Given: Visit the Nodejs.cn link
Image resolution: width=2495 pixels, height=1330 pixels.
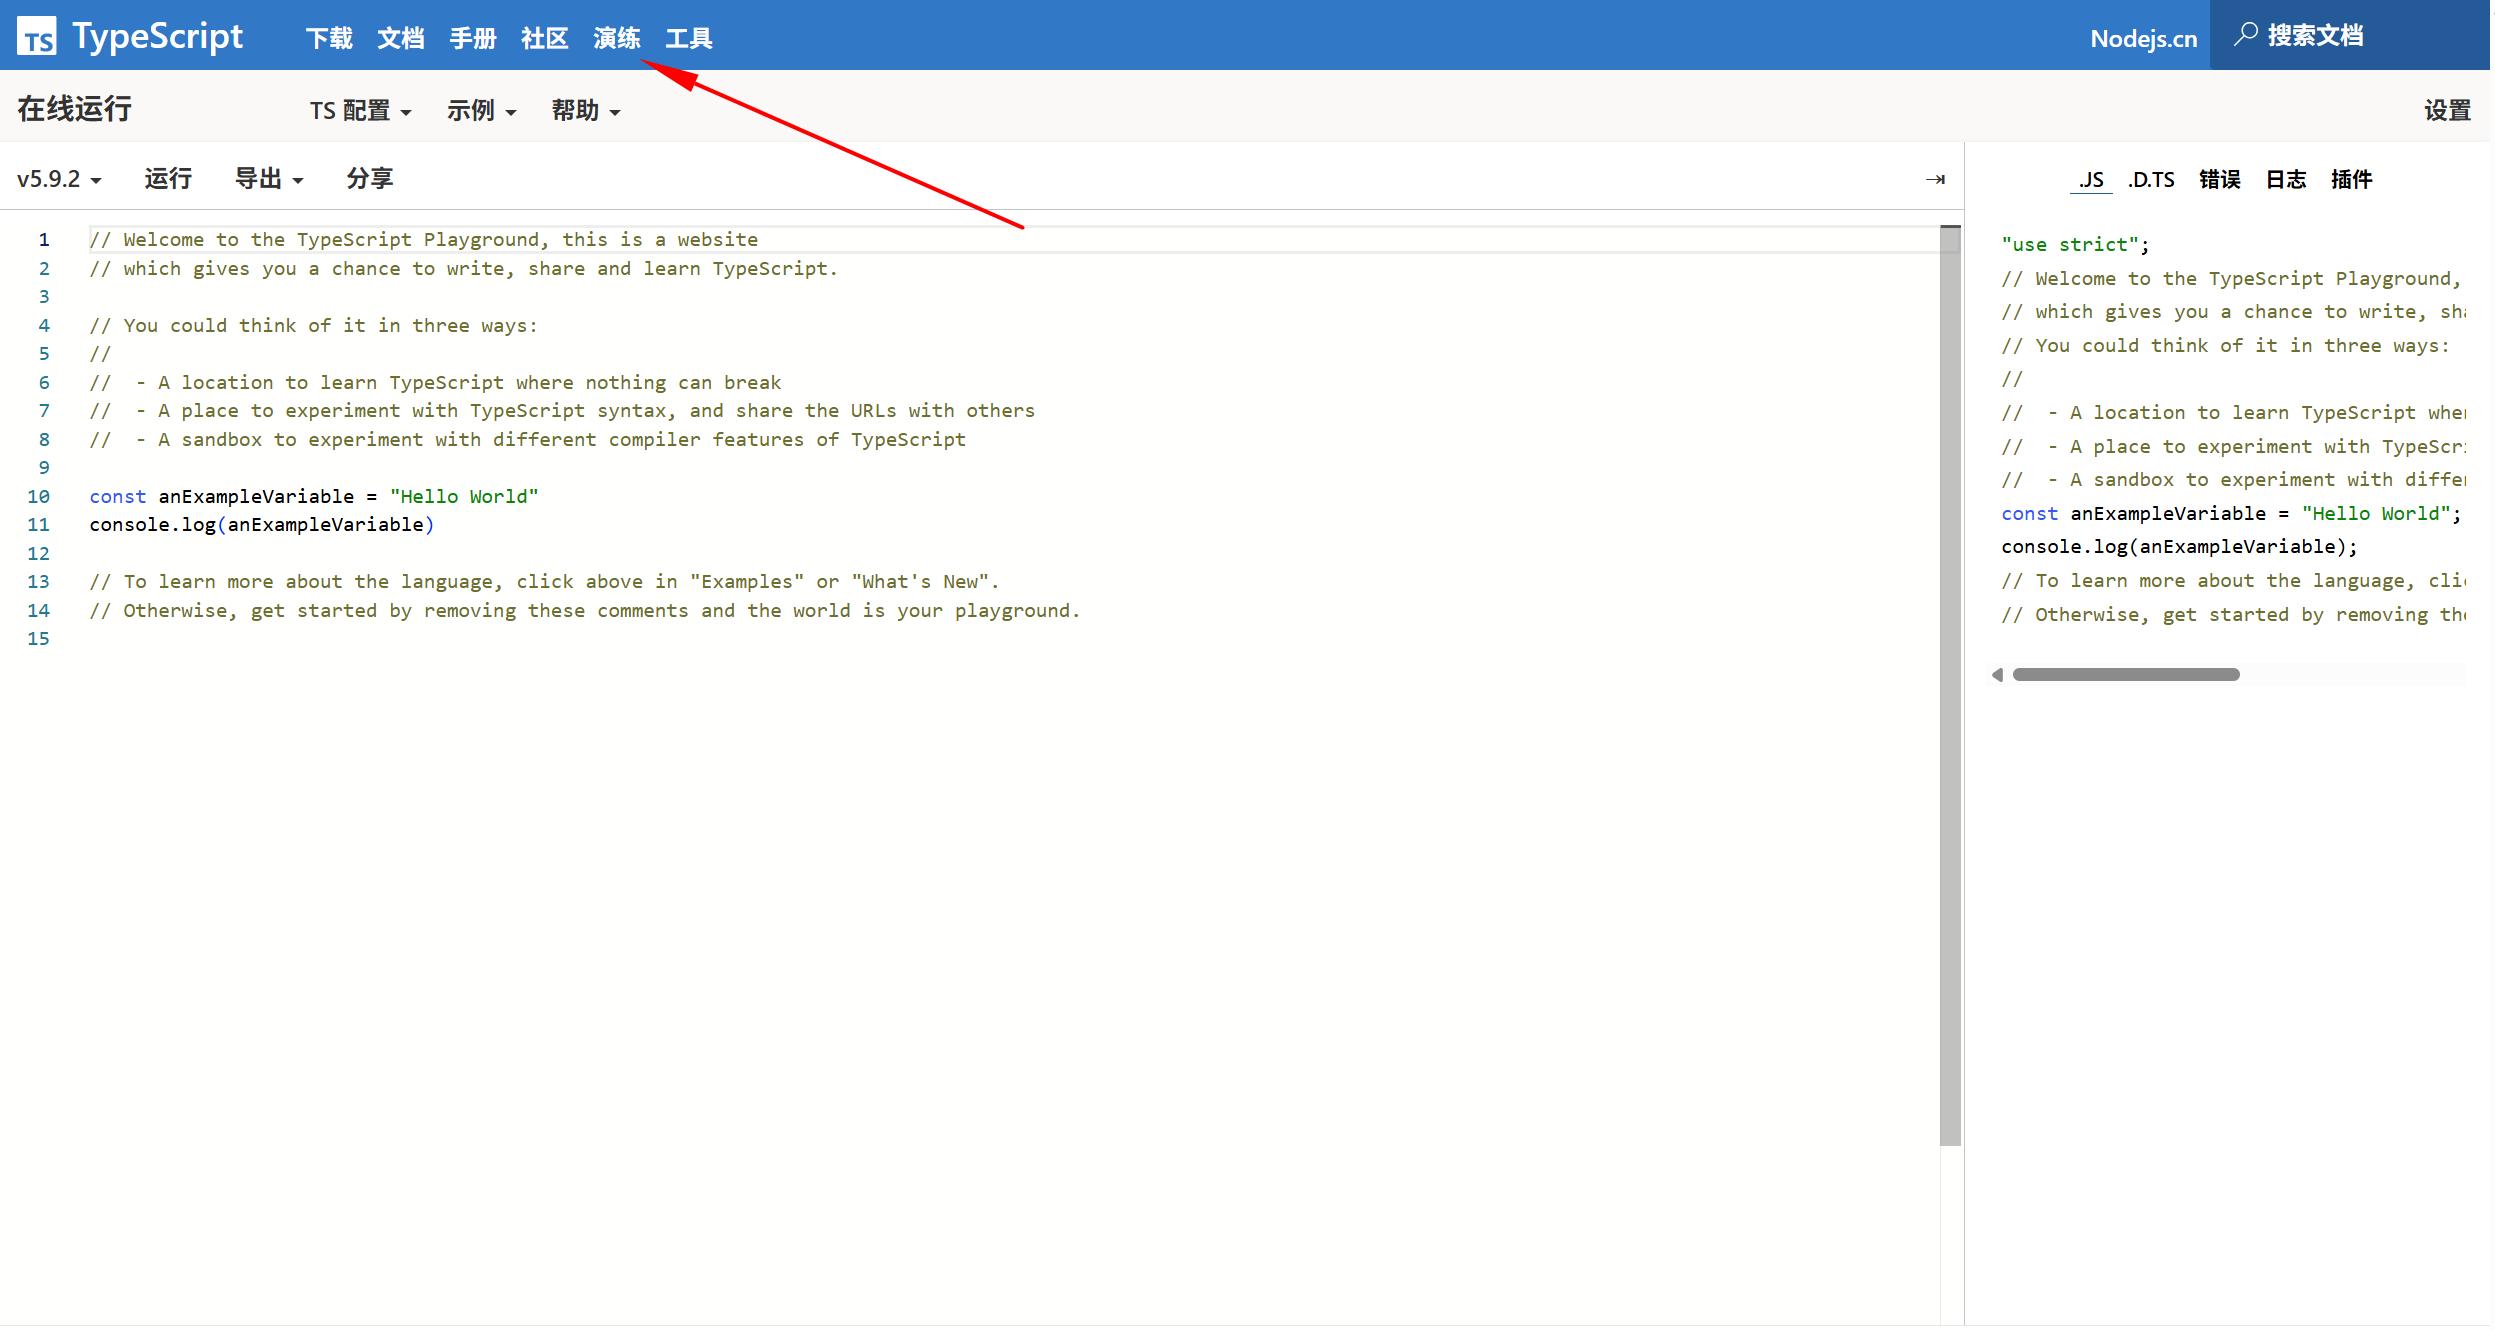Looking at the screenshot, I should 2143,39.
